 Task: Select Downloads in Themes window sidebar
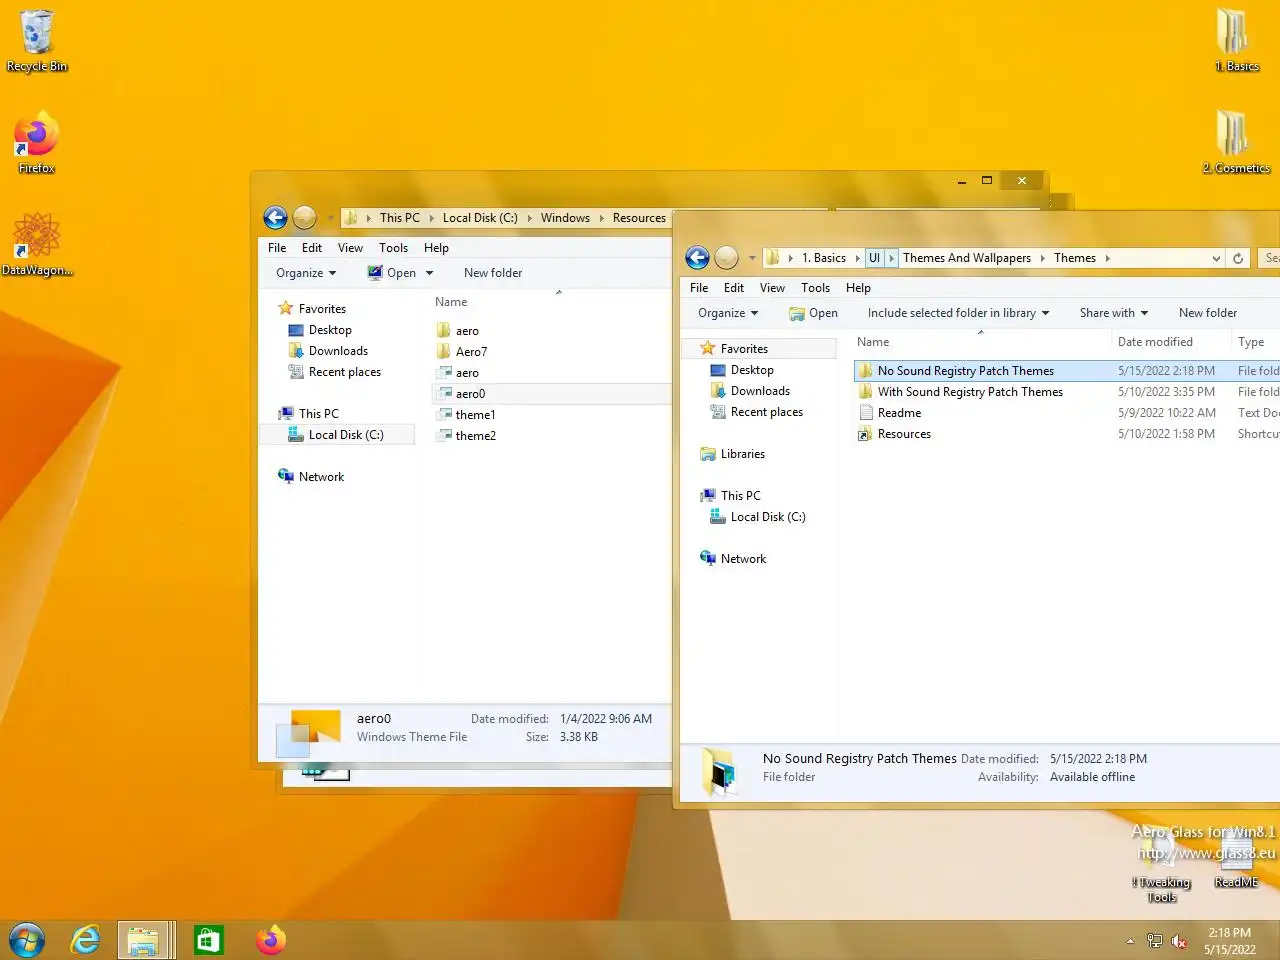760,391
